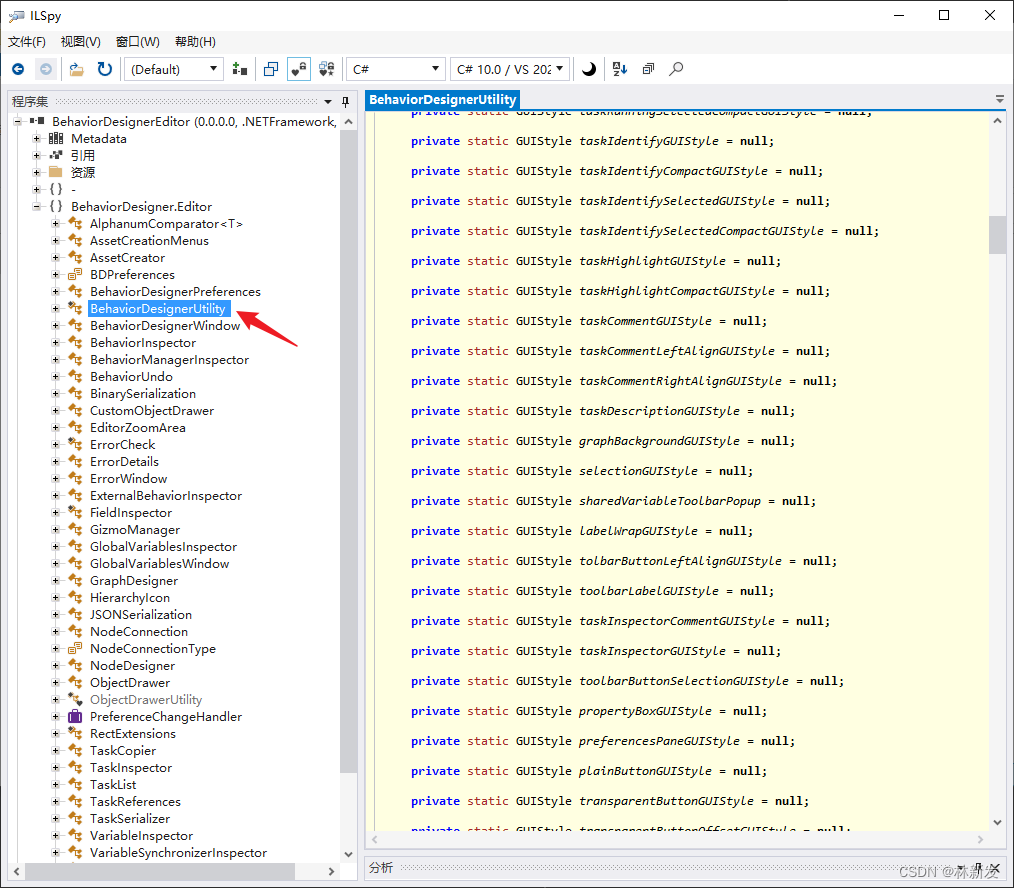Click the ErrorCheck class icon

(x=75, y=444)
